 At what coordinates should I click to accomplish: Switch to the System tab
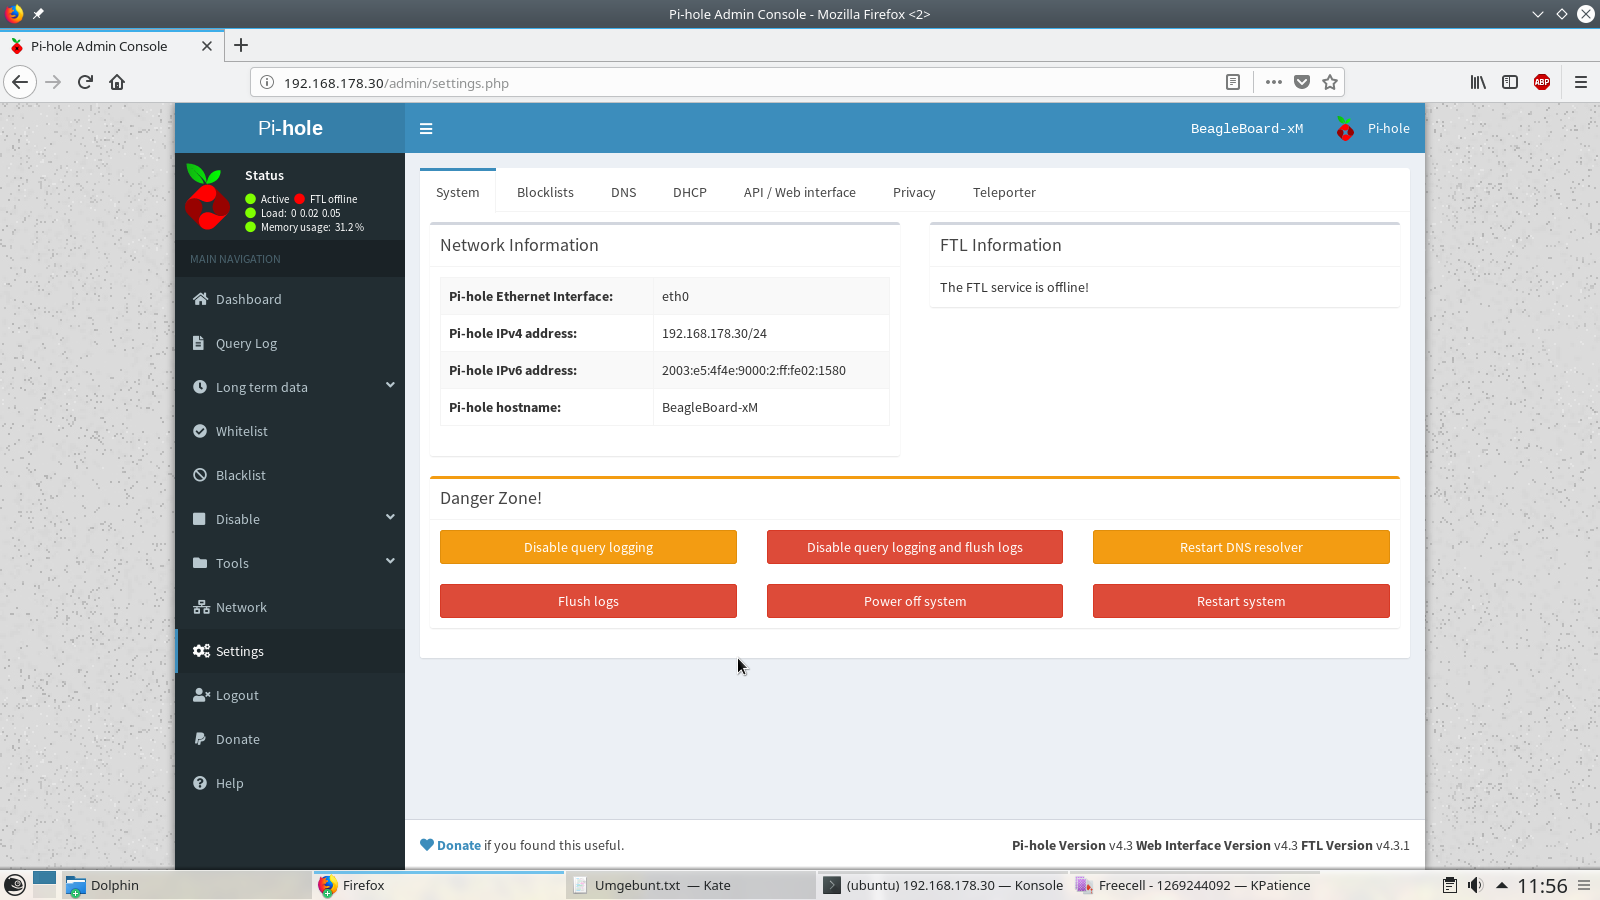pos(458,192)
